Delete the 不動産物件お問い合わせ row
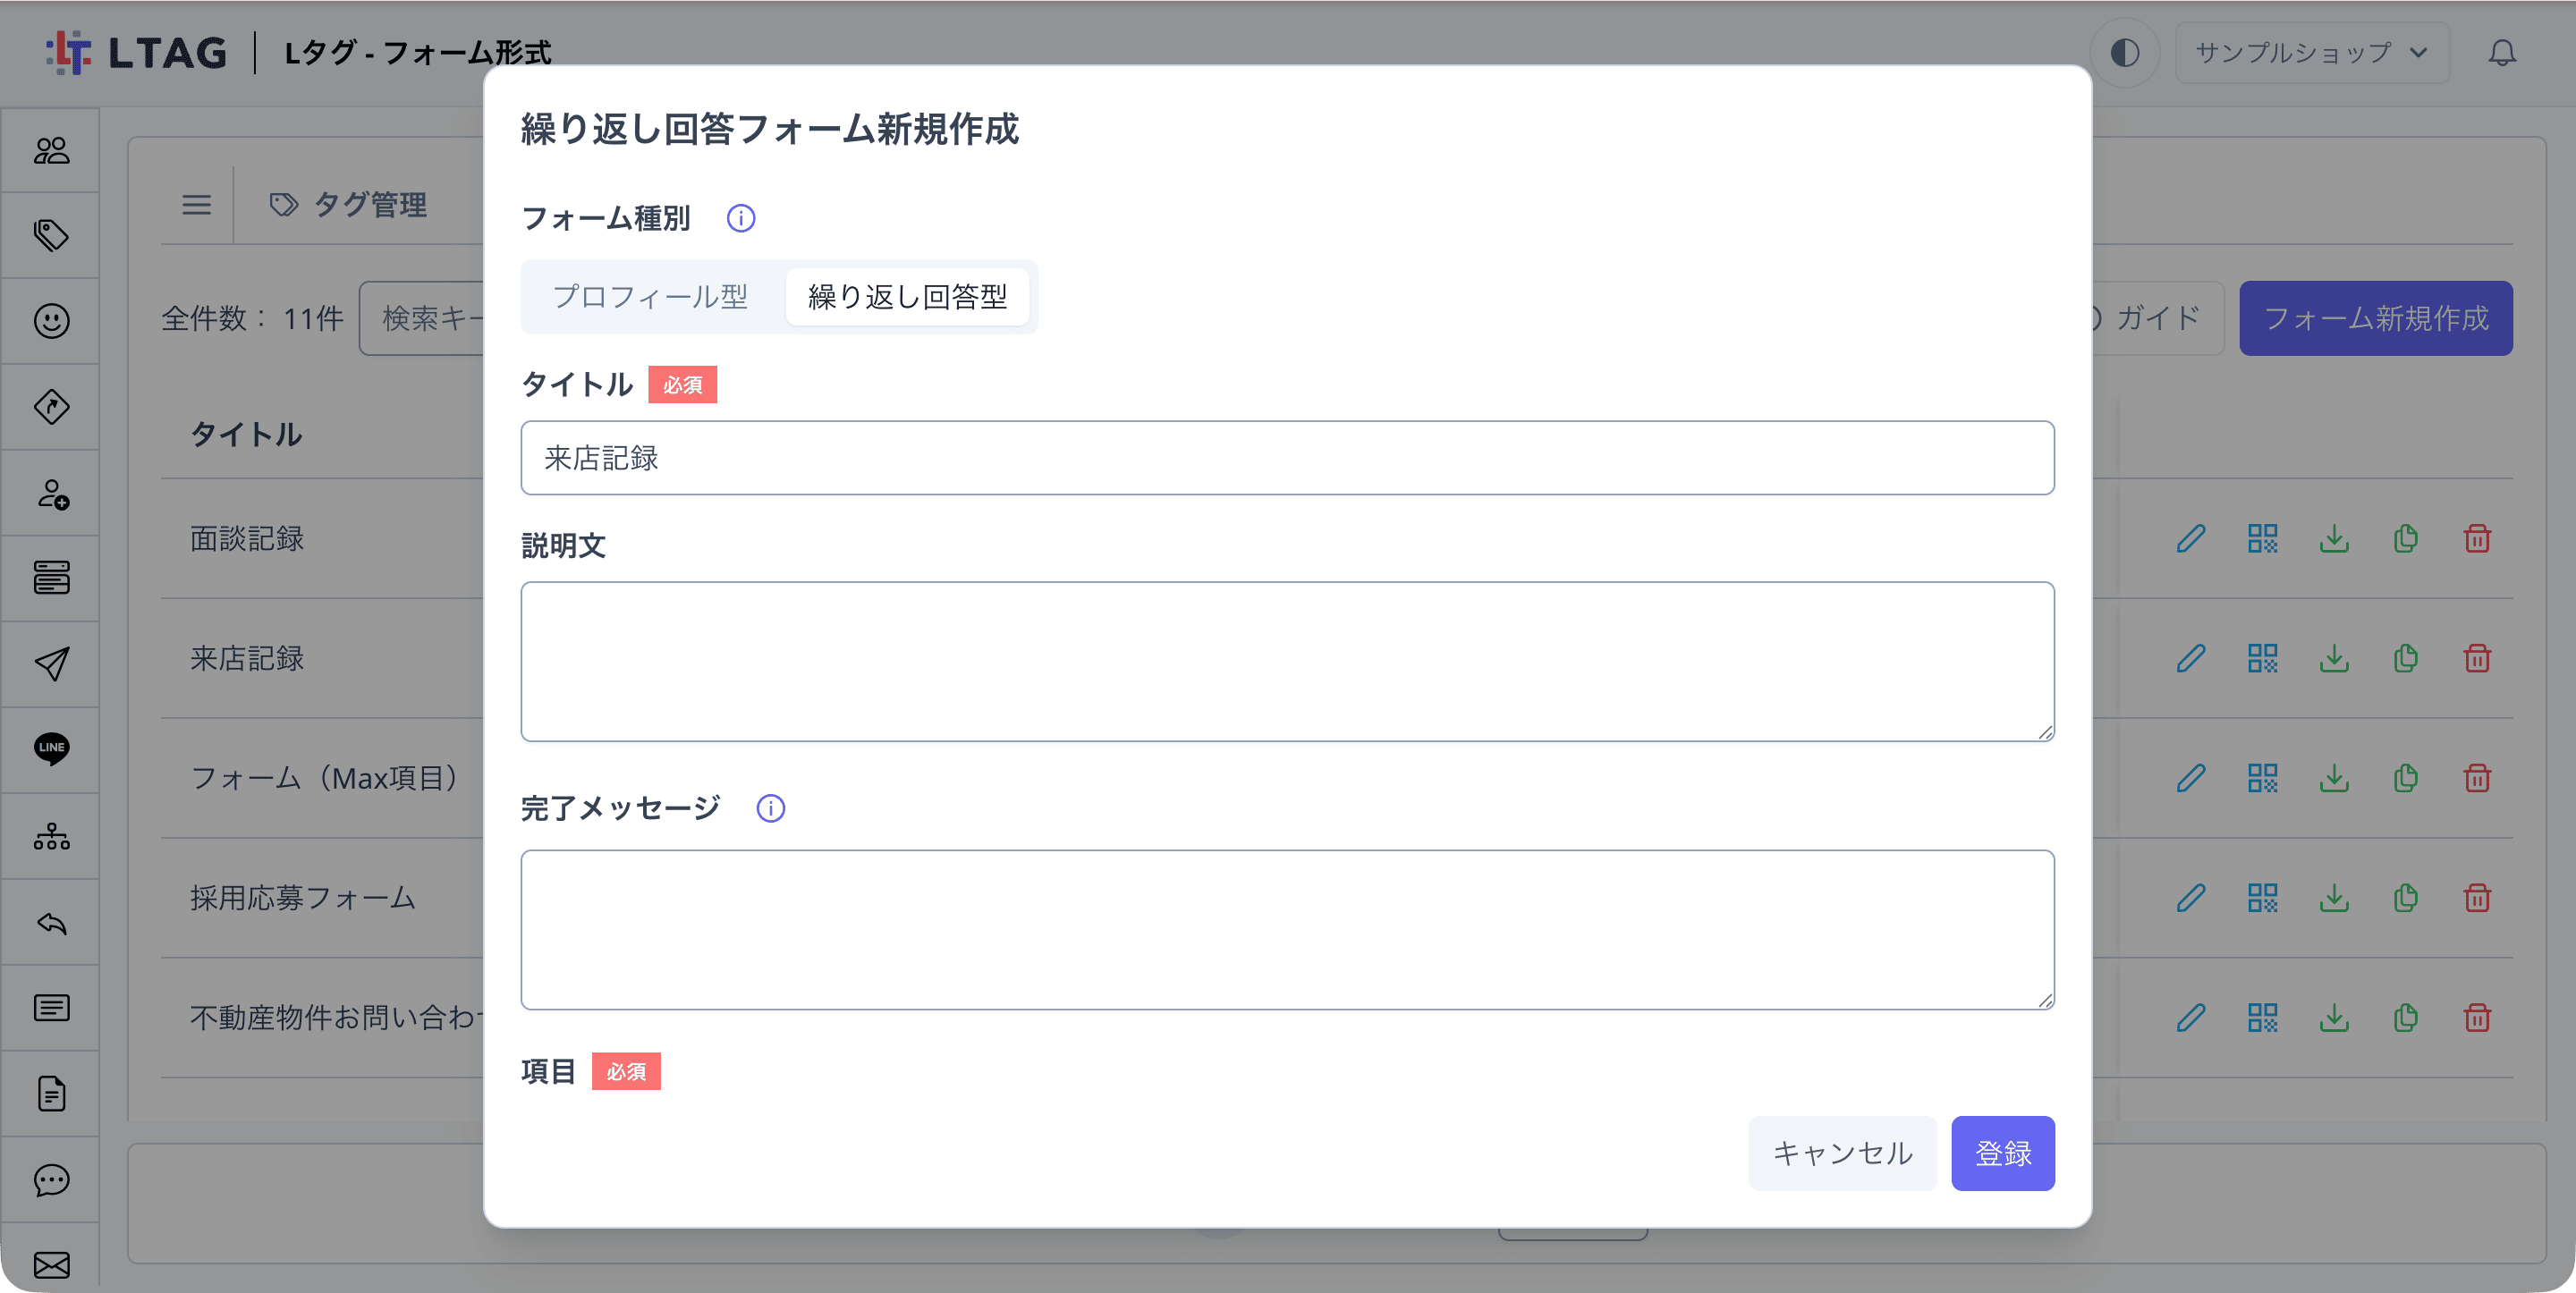 click(x=2477, y=1018)
